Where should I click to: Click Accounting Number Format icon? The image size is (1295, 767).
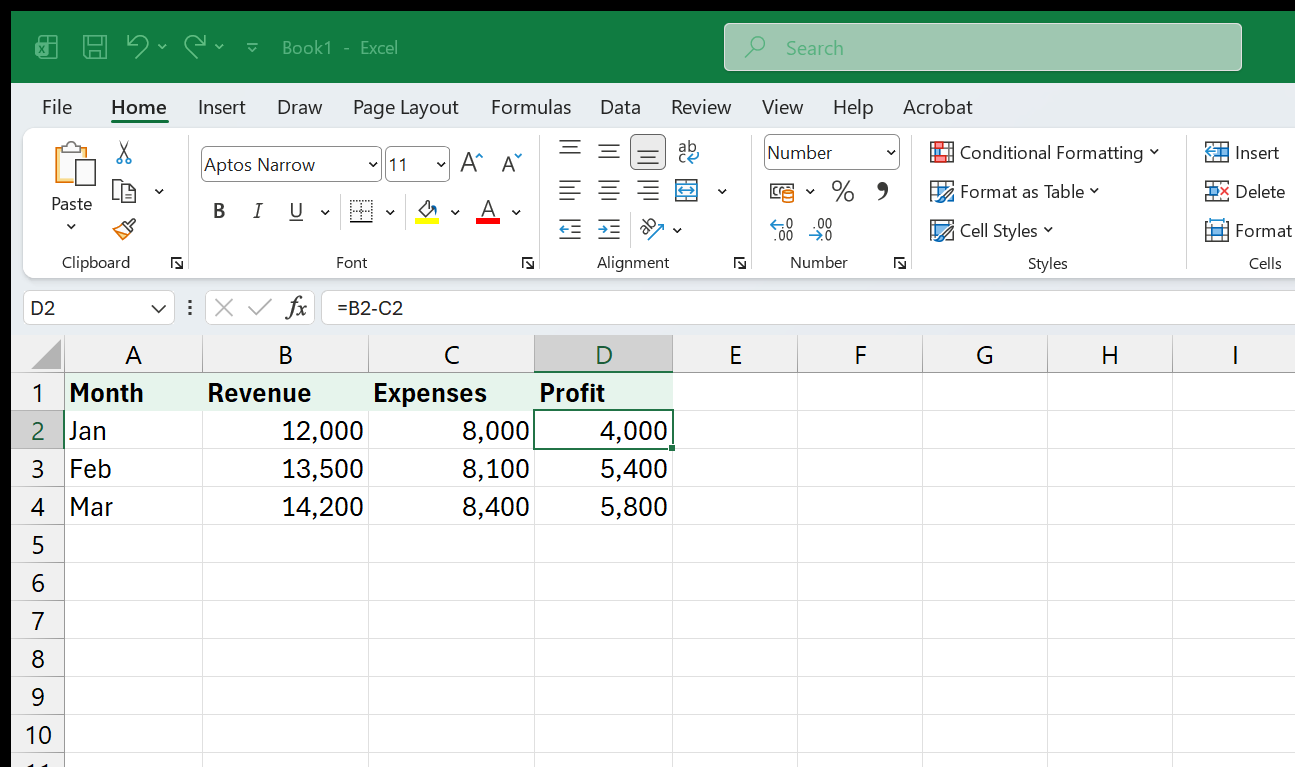782,191
